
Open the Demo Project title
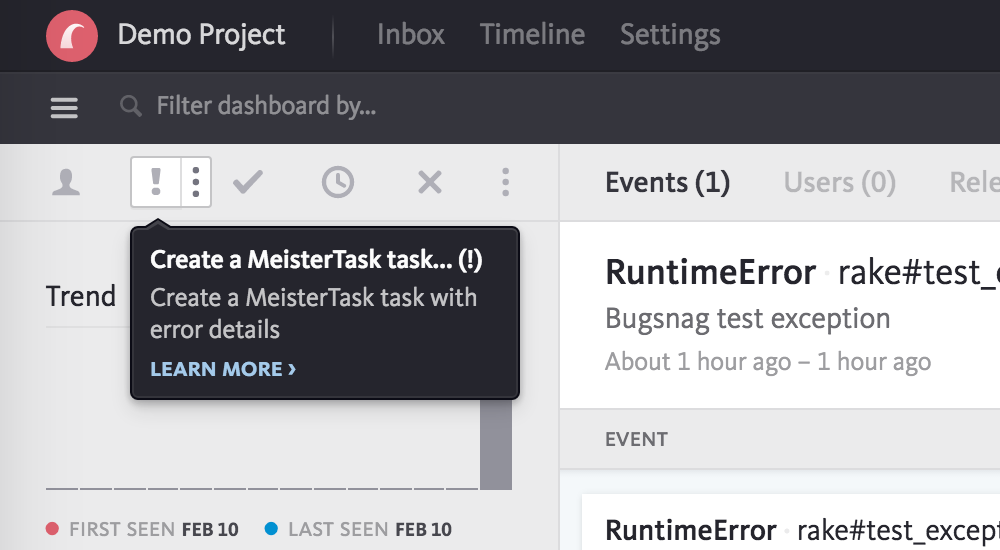tap(202, 35)
